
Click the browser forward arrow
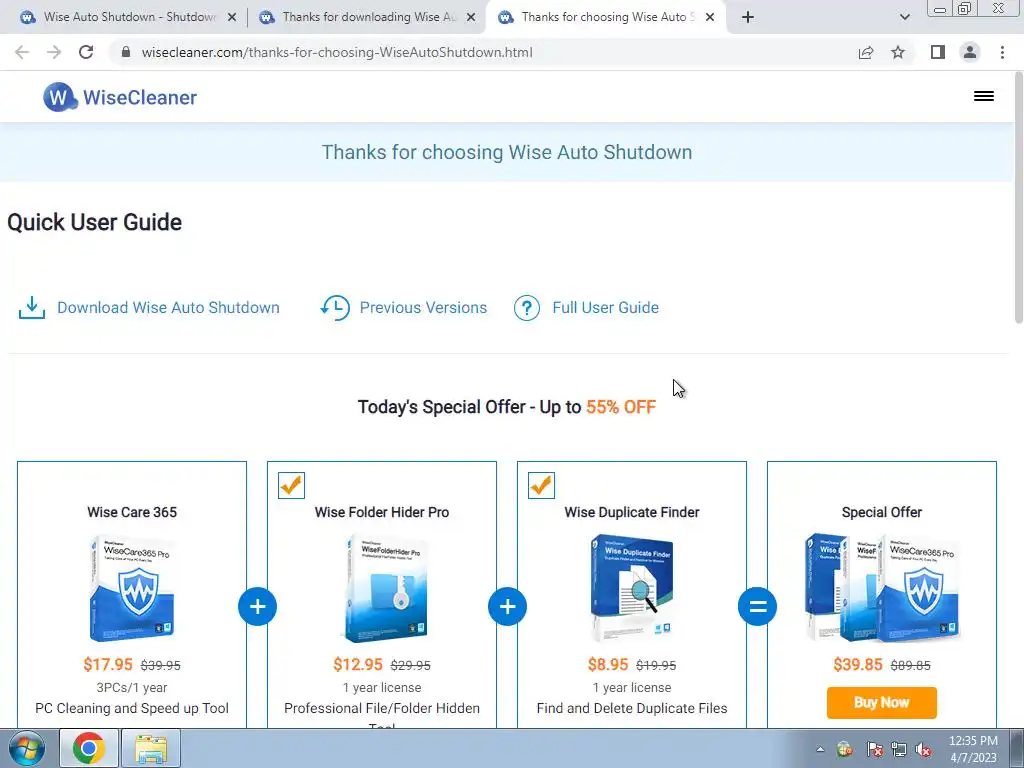click(54, 52)
